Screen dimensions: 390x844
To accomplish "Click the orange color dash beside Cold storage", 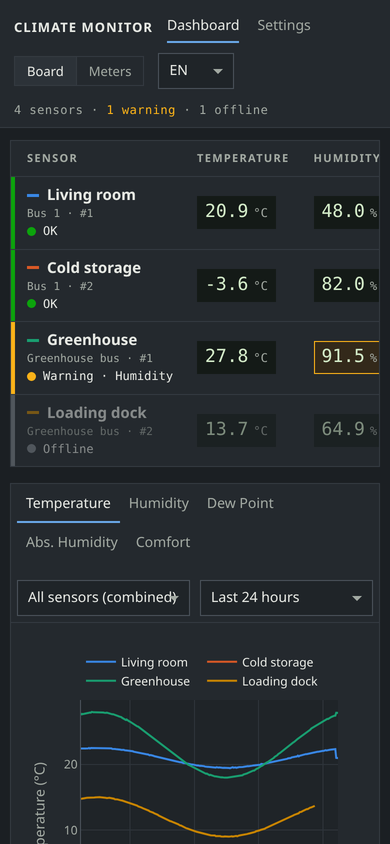I will tap(33, 268).
